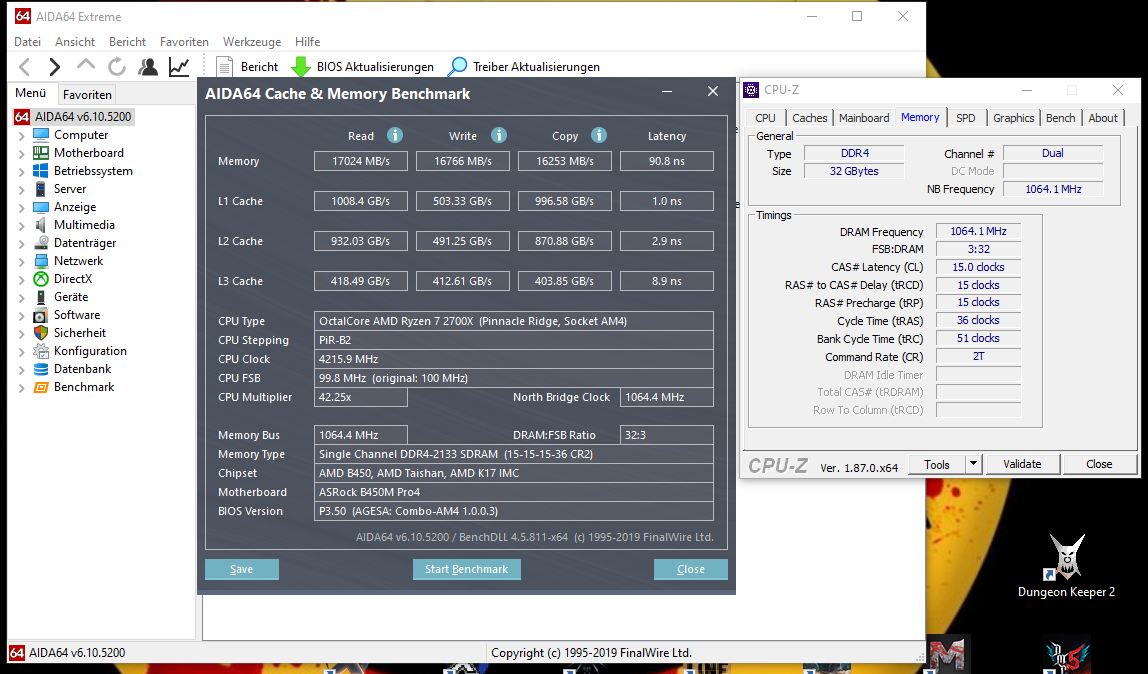Open the CPU-Z Tools dropdown arrow
The height and width of the screenshot is (674, 1148).
click(973, 464)
